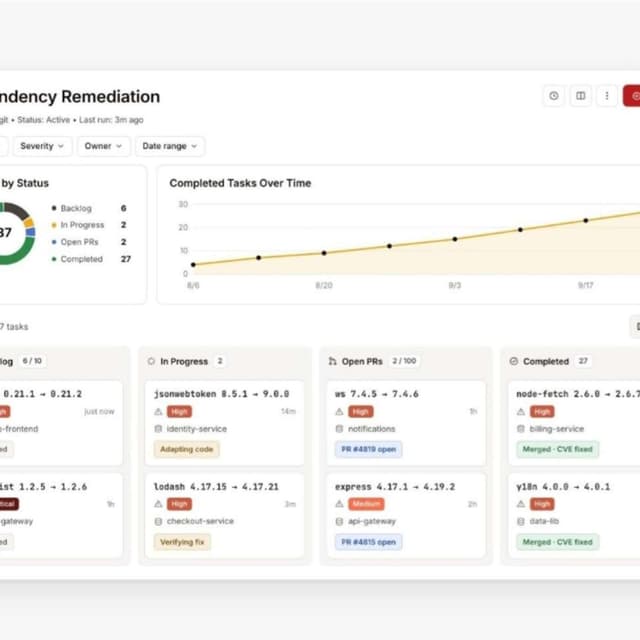
Task: Click repo icon beside billing-service
Action: click(521, 429)
